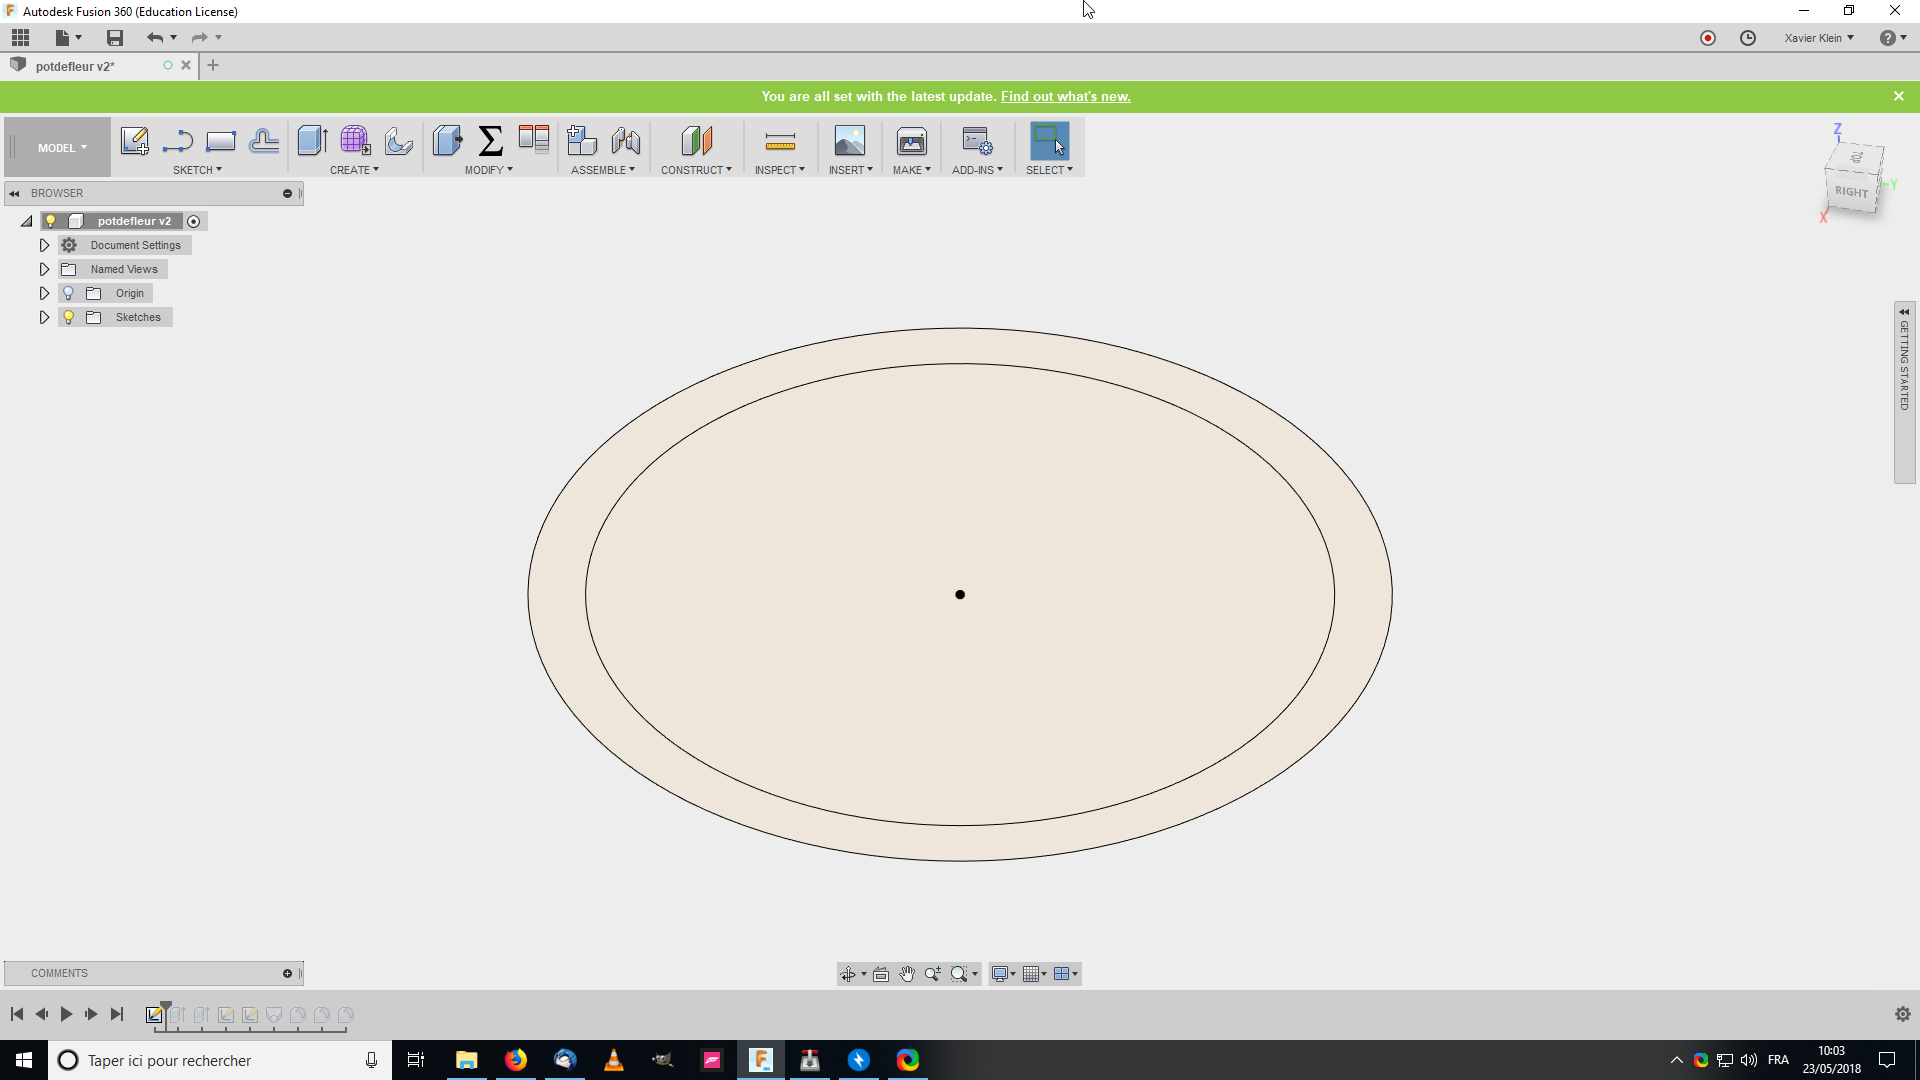This screenshot has height=1080, width=1920.
Task: Click the Create Form sculpt icon
Action: point(355,141)
